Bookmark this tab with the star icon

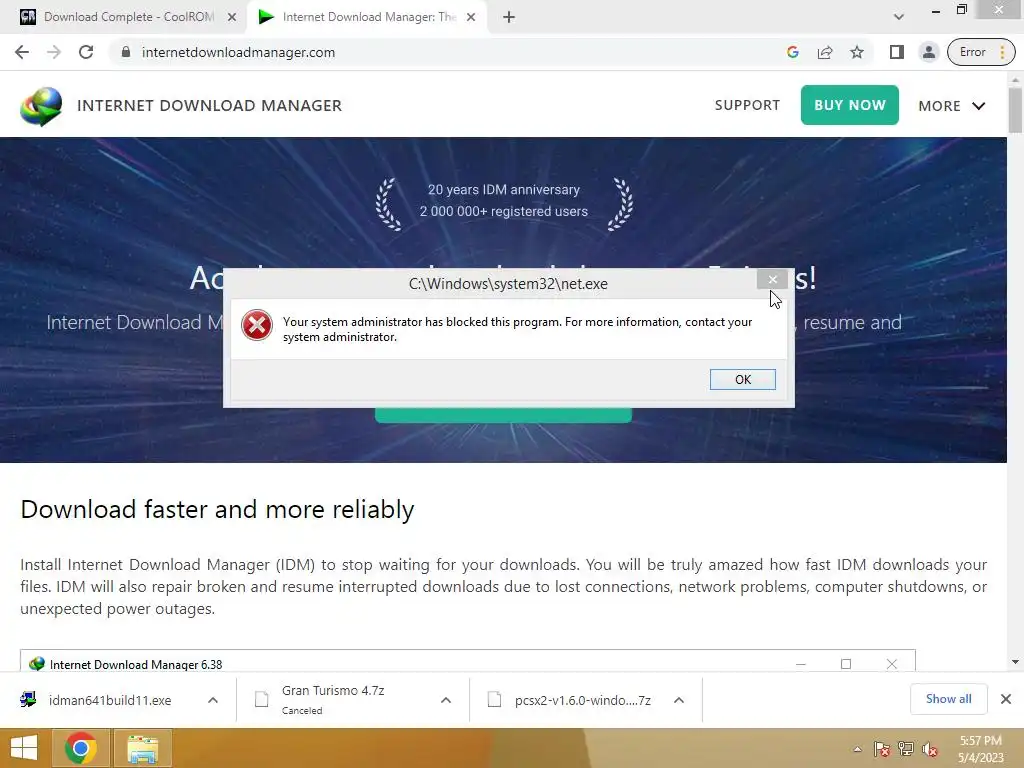[x=857, y=52]
